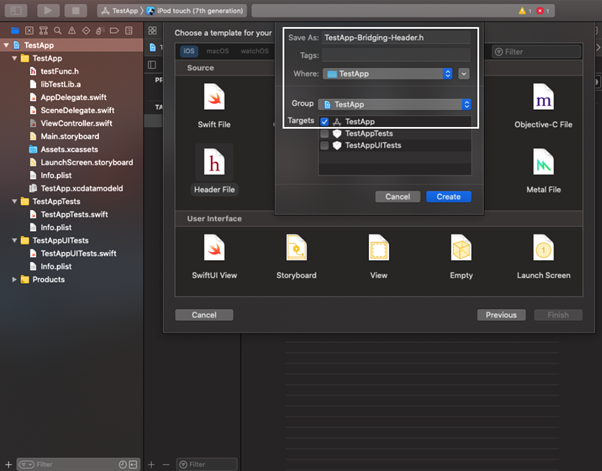Viewport: 602px width, 471px height.
Task: Select the iOS platform tab
Action: 189,51
